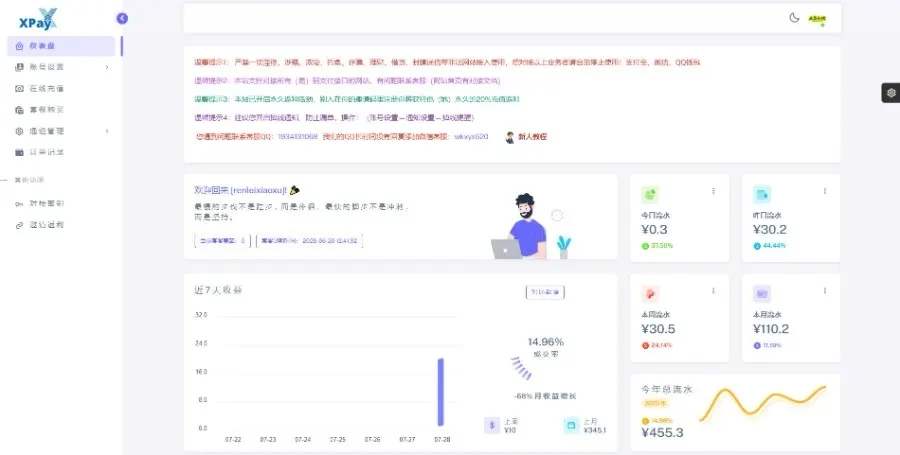
Task: Open the dashboard item in the sidebar
Action: [x=42, y=46]
